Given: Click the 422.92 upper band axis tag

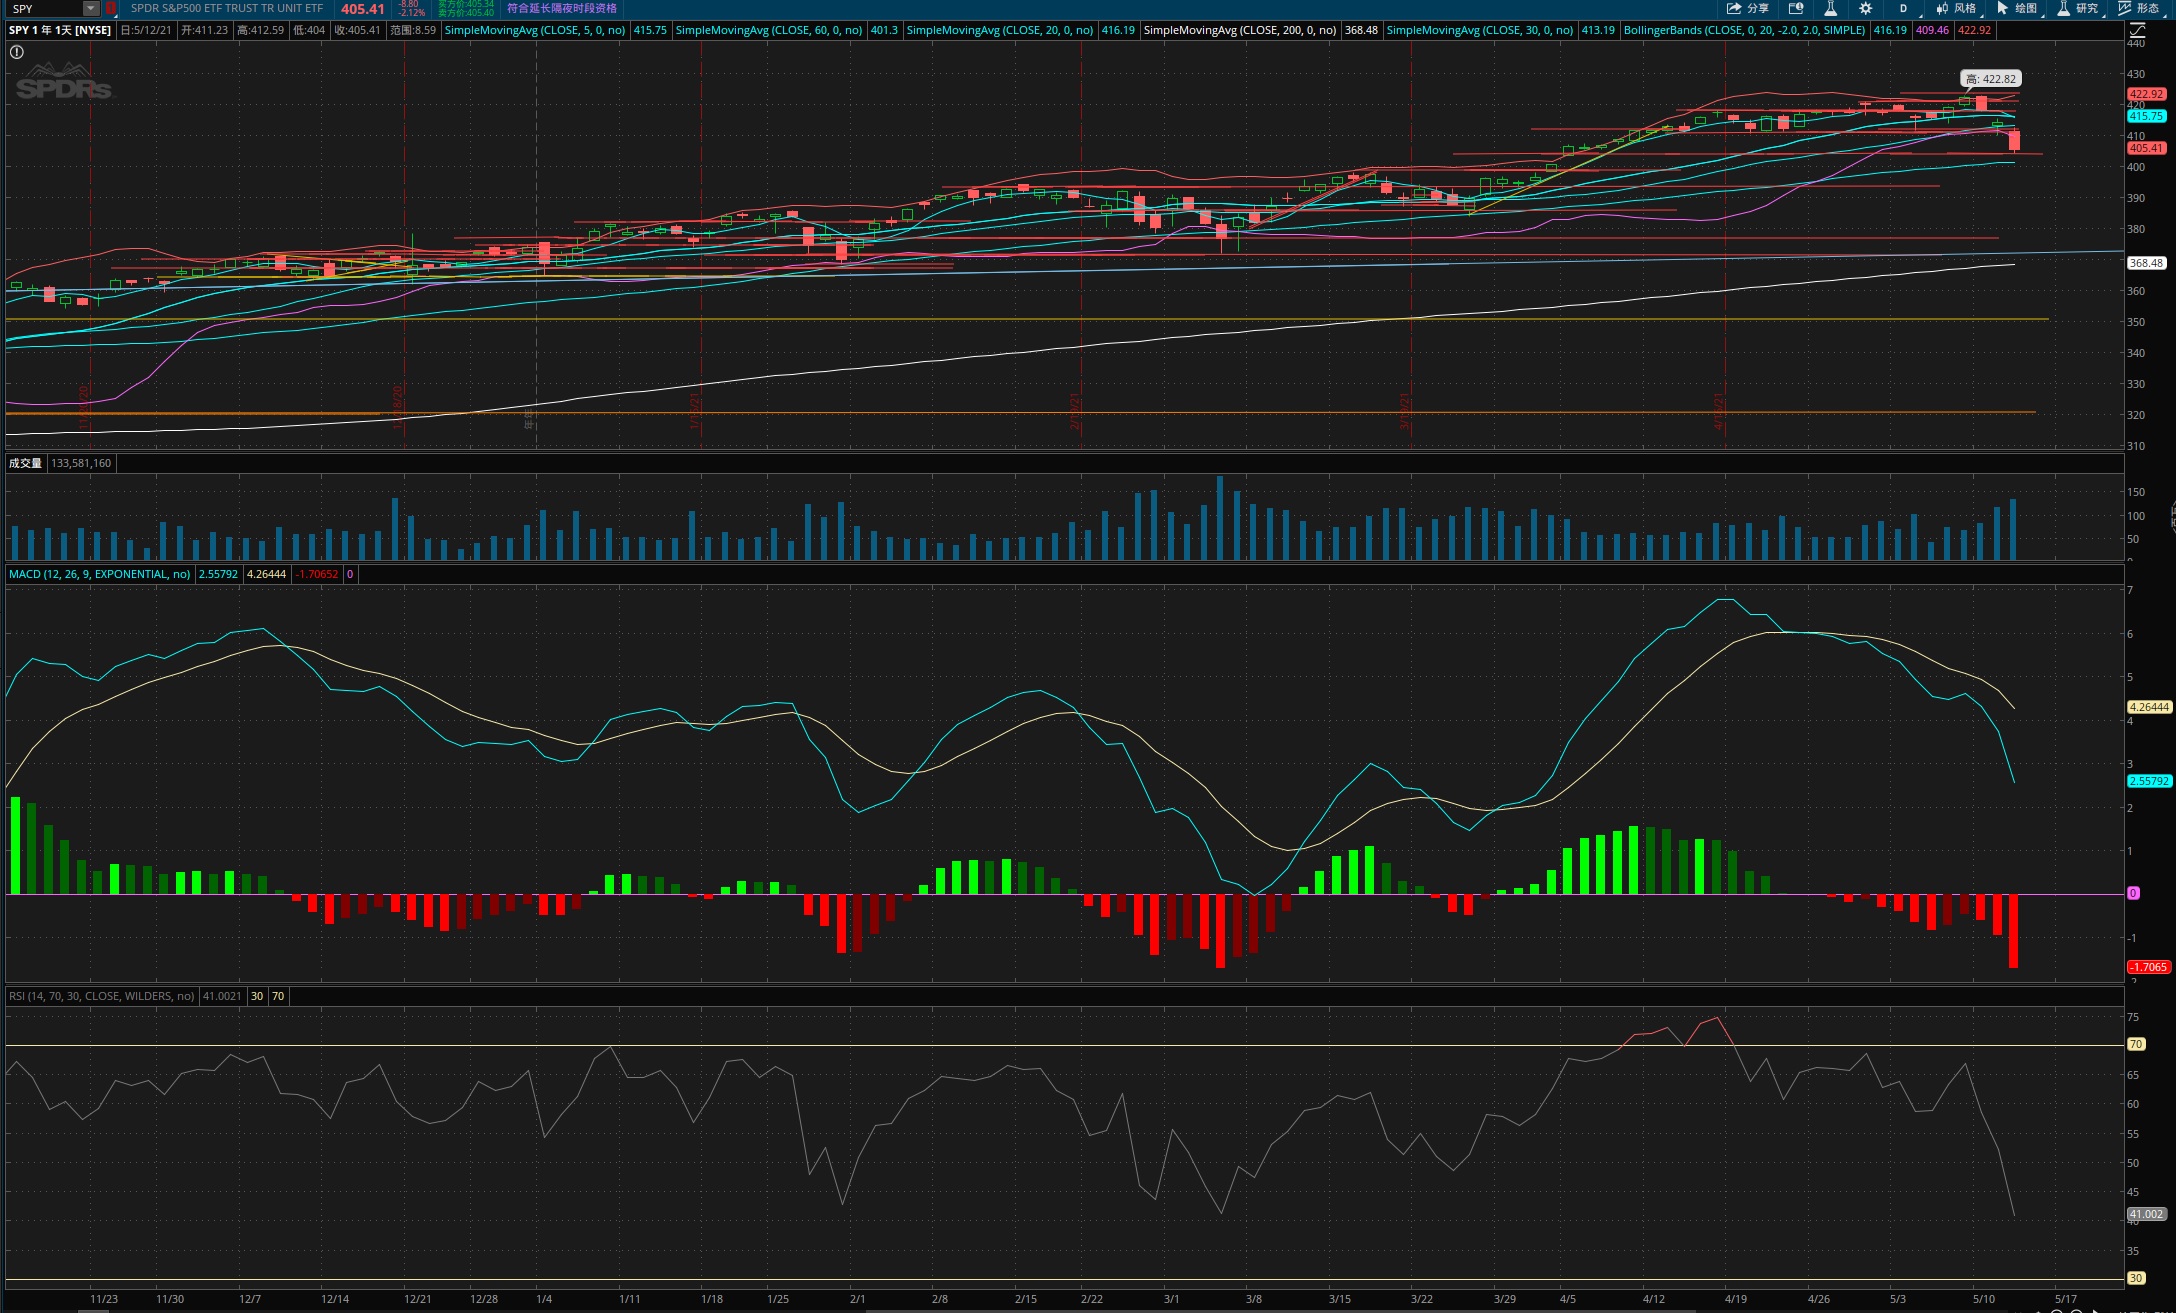Looking at the screenshot, I should [2146, 94].
